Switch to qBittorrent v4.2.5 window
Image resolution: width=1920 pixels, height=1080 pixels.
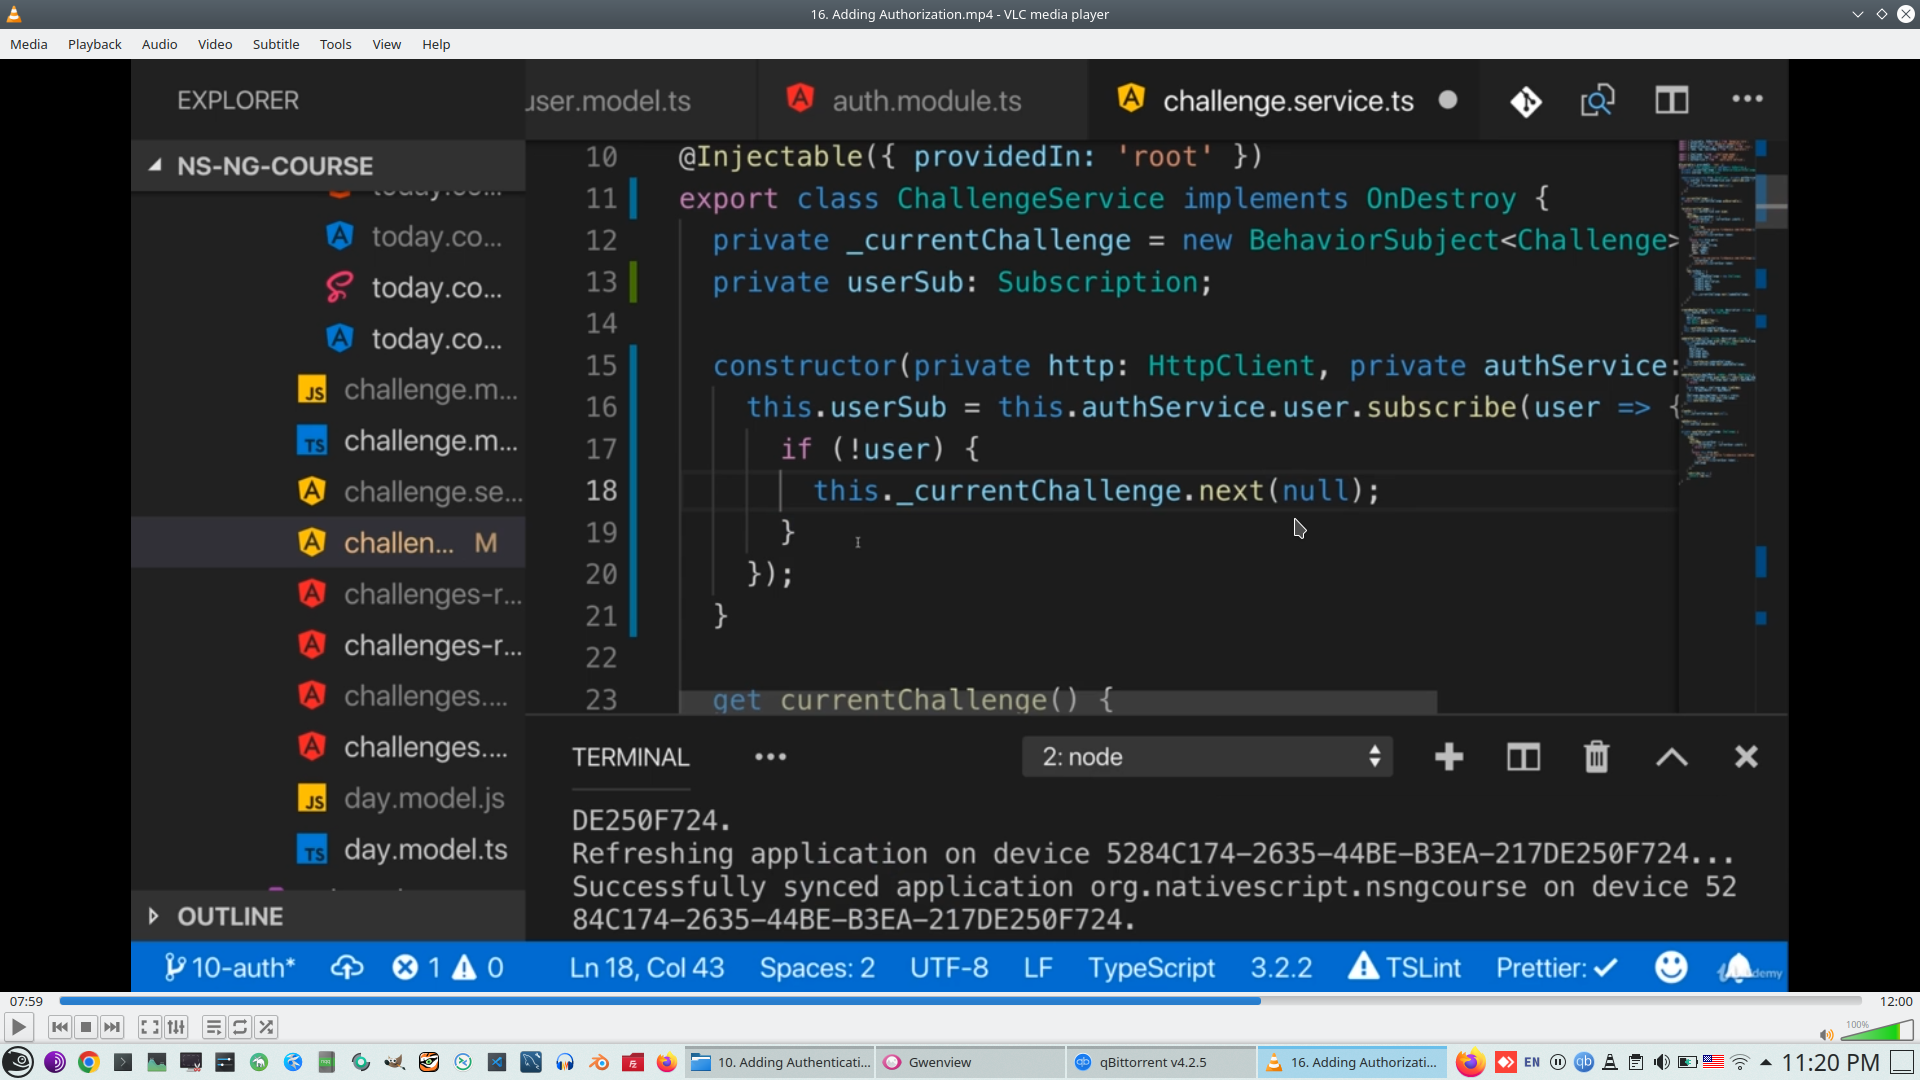(1160, 1062)
